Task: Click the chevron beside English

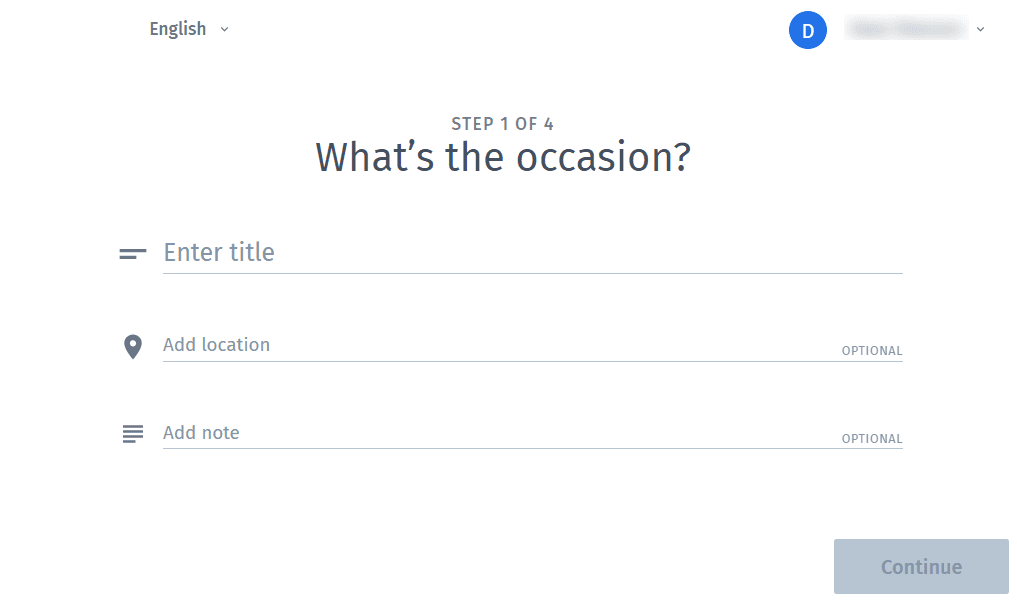Action: click(x=224, y=29)
